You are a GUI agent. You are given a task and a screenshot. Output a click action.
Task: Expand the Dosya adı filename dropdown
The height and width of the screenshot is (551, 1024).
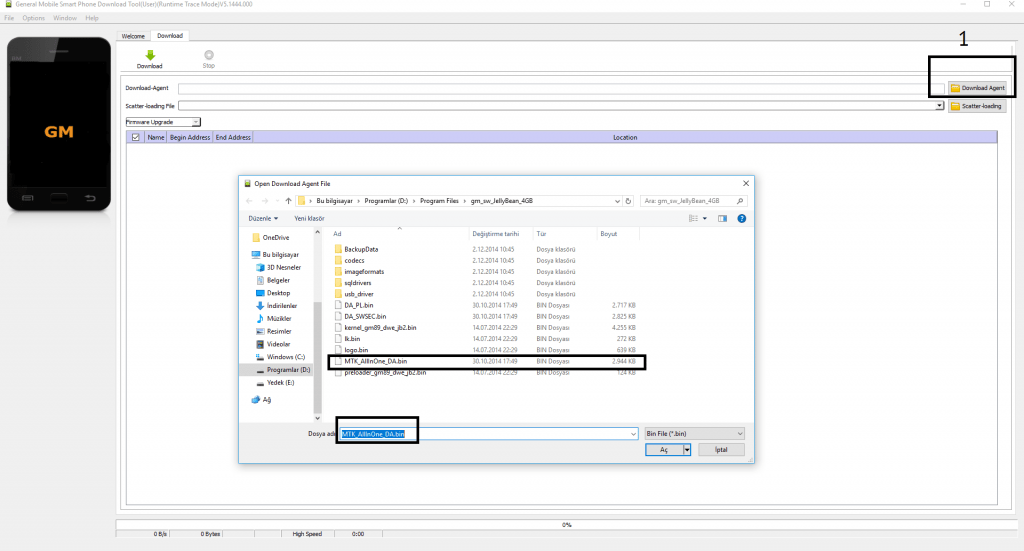coord(633,434)
